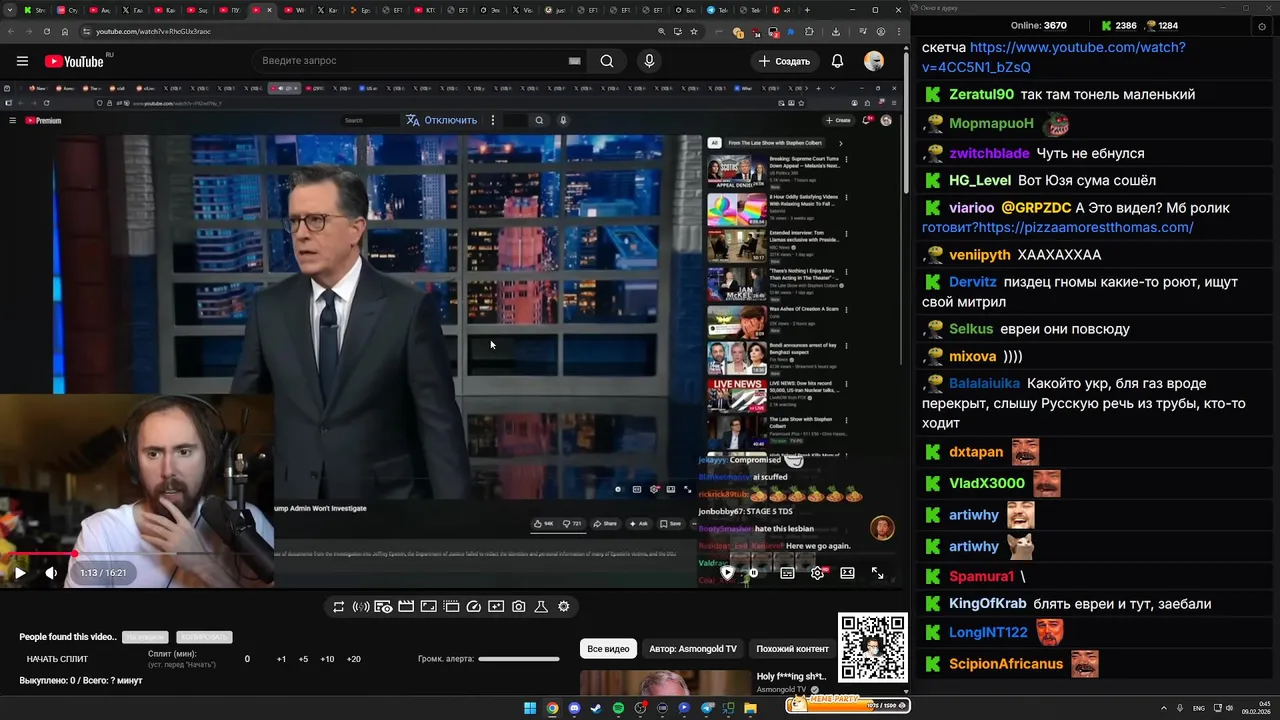The height and width of the screenshot is (720, 1280).
Task: Click the clapperboard icon in extension toolbar
Action: pyautogui.click(x=406, y=606)
